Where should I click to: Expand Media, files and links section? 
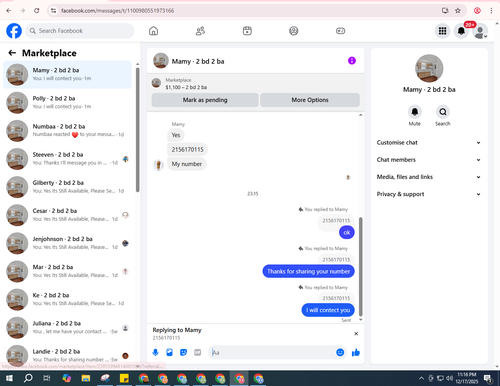[x=429, y=177]
